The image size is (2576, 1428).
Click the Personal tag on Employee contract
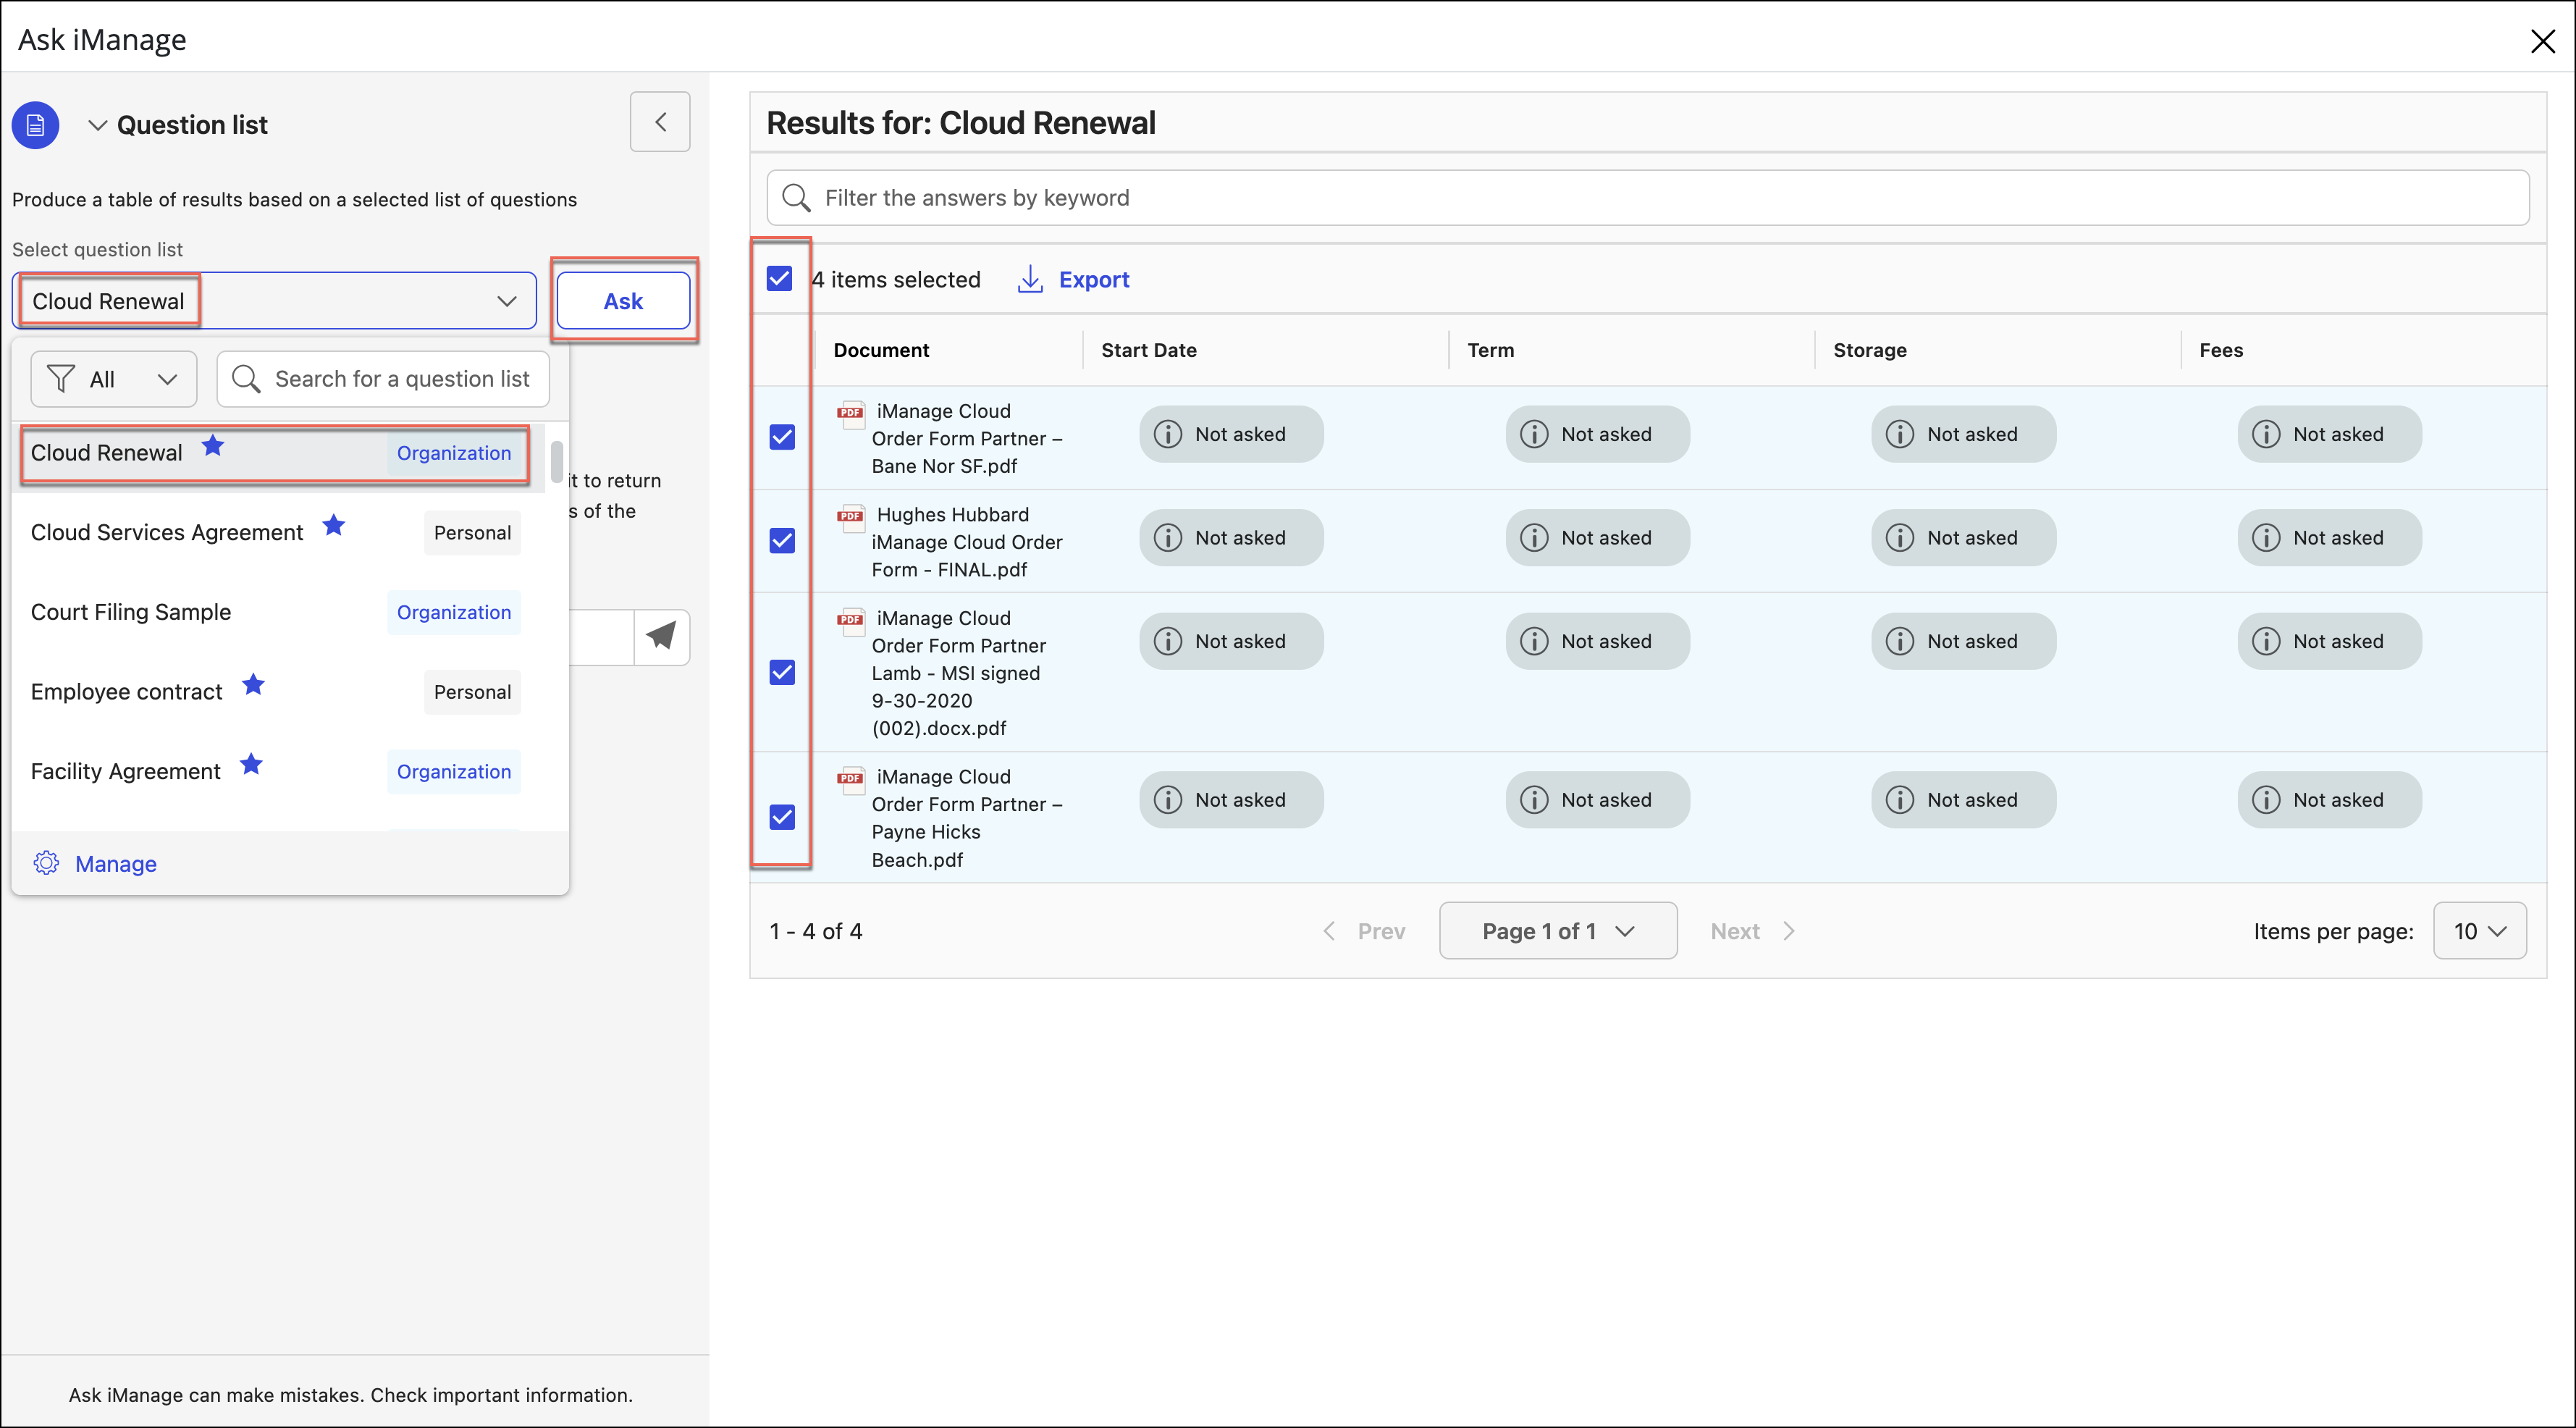(472, 692)
